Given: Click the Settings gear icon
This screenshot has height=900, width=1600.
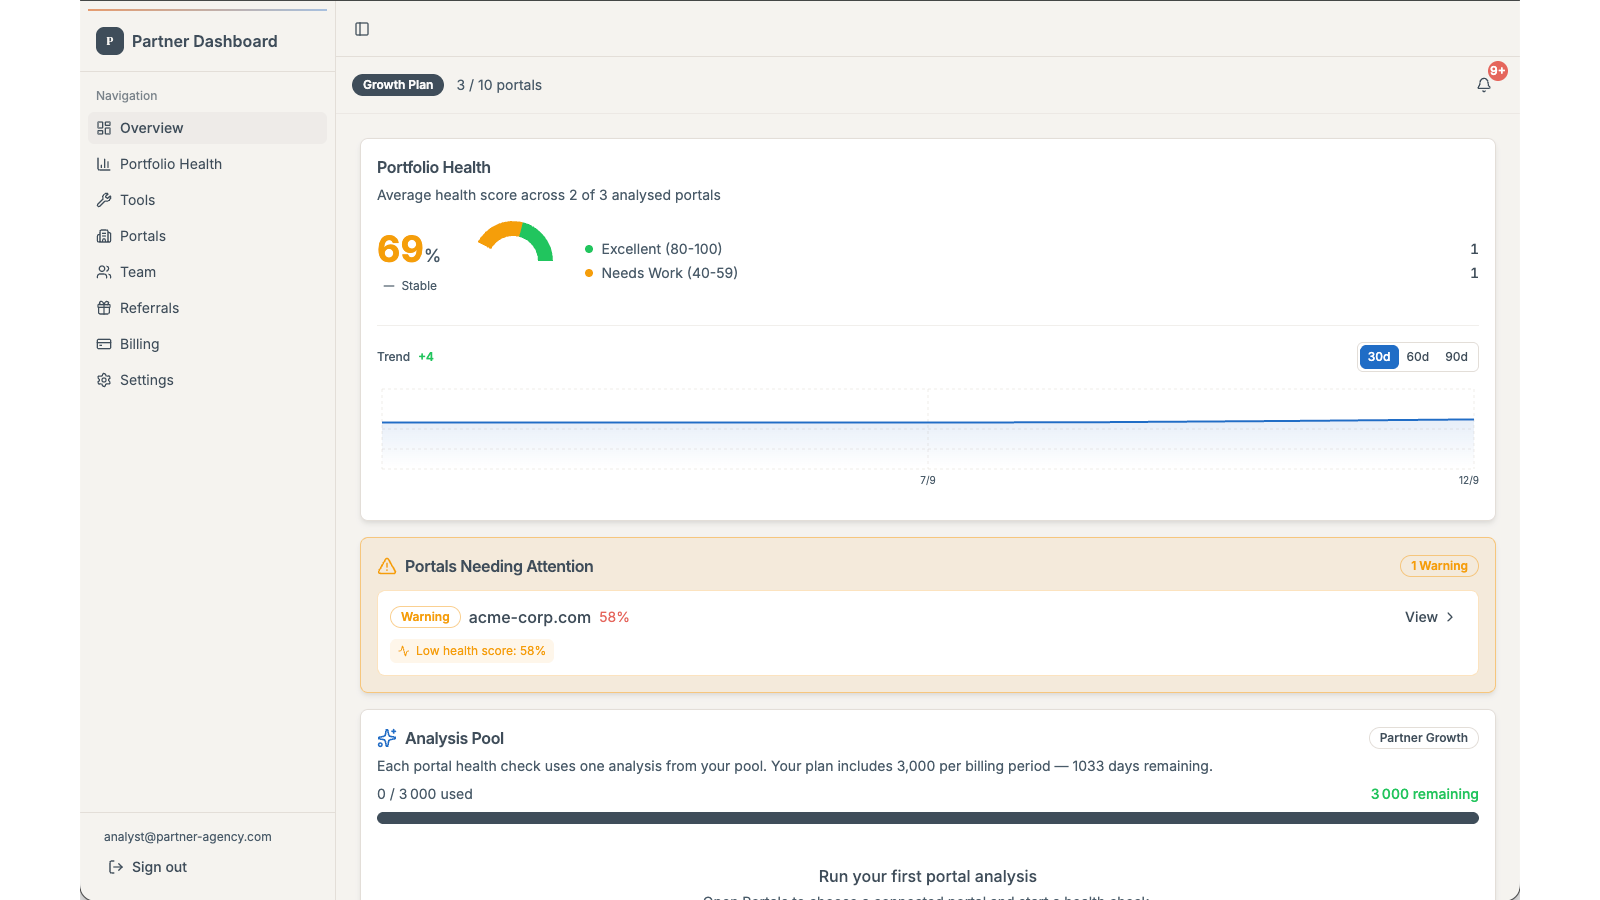Looking at the screenshot, I should point(104,380).
